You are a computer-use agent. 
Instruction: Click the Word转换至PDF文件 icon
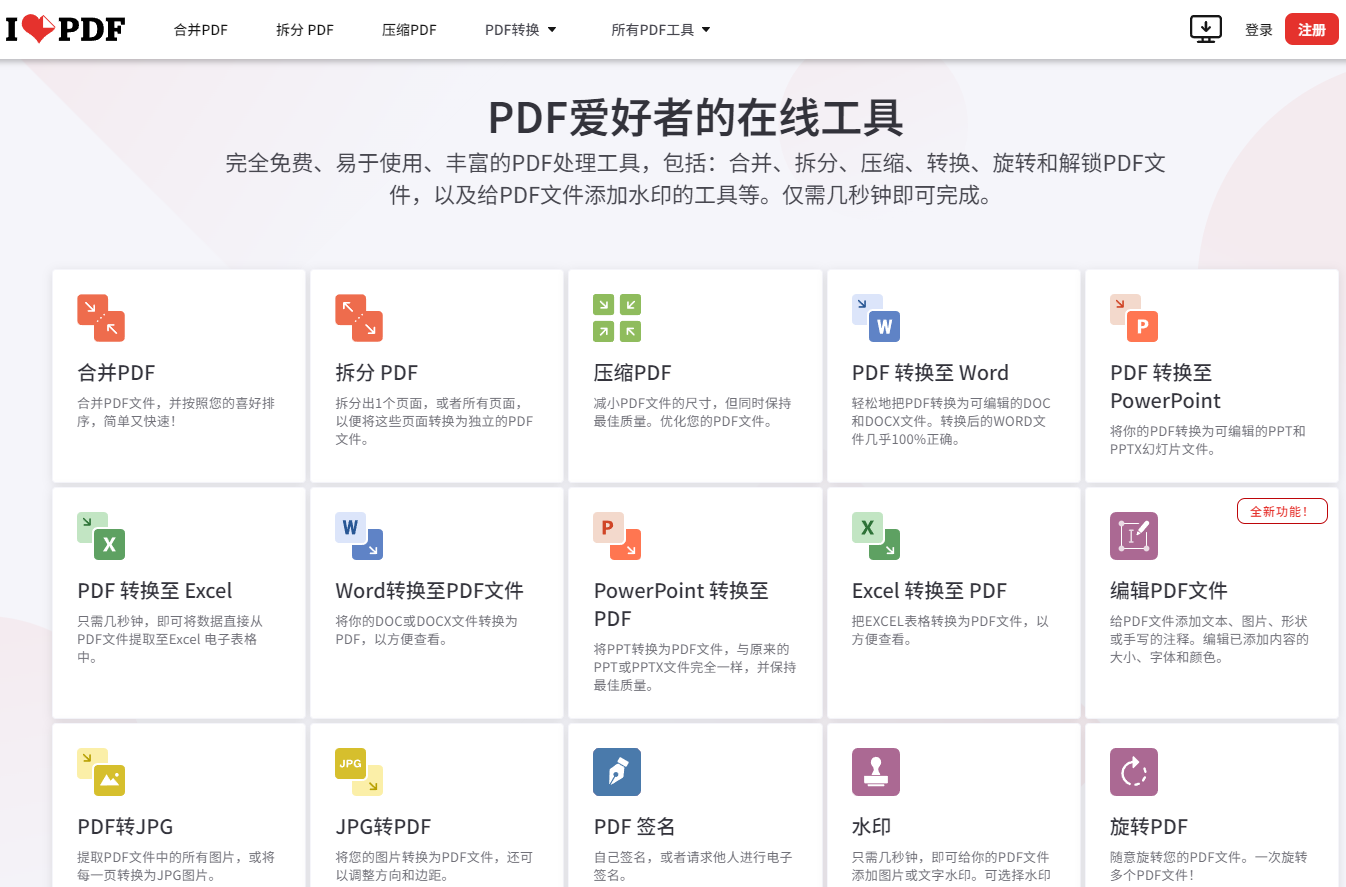tap(359, 536)
